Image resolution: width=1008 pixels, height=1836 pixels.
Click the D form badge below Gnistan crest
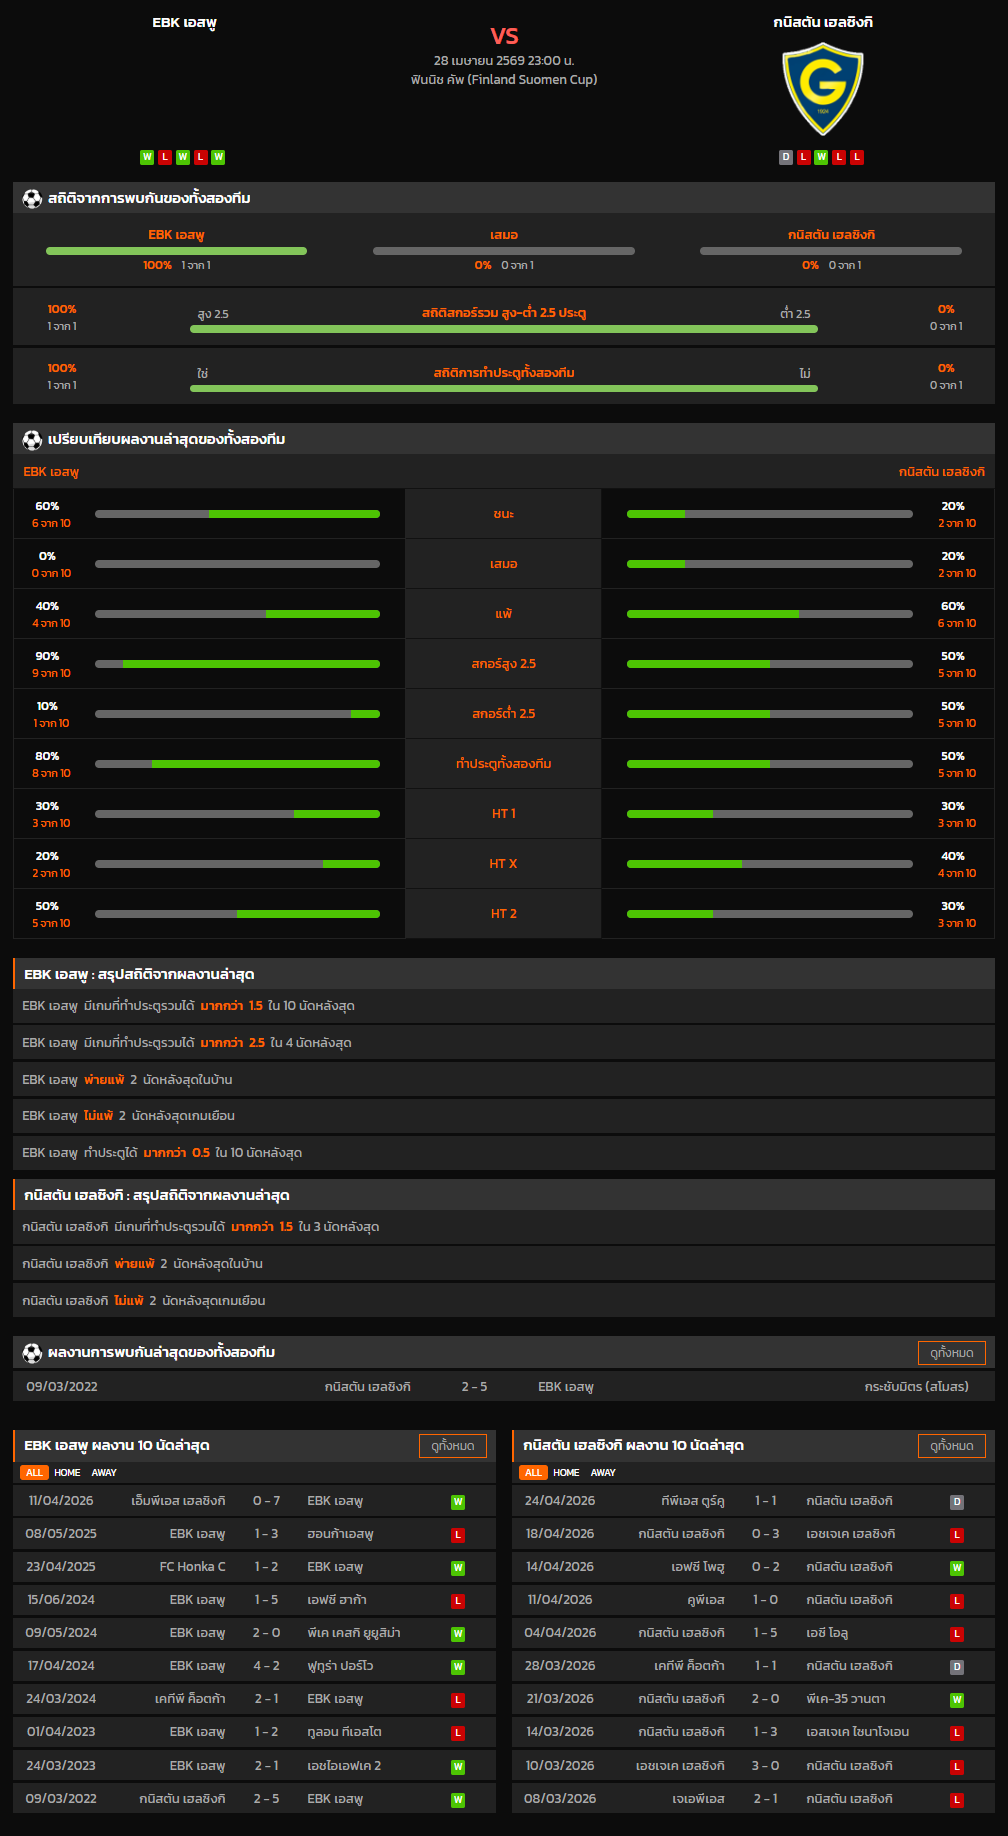[786, 157]
